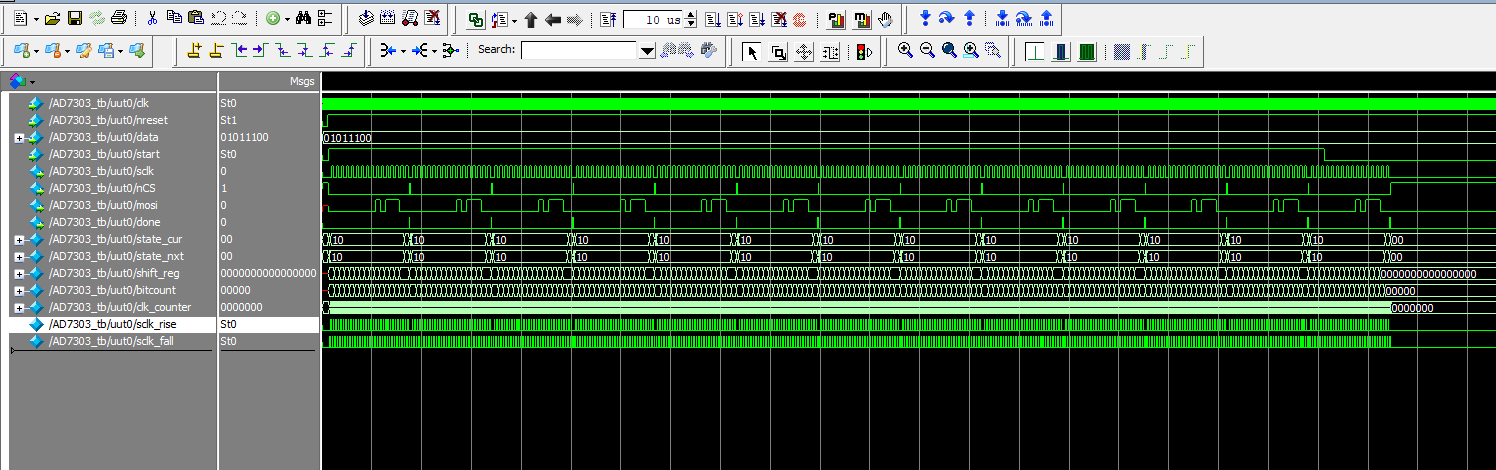This screenshot has width=1496, height=470.
Task: Select the /AD7303_tb/uut0/start signal
Action: tap(104, 154)
